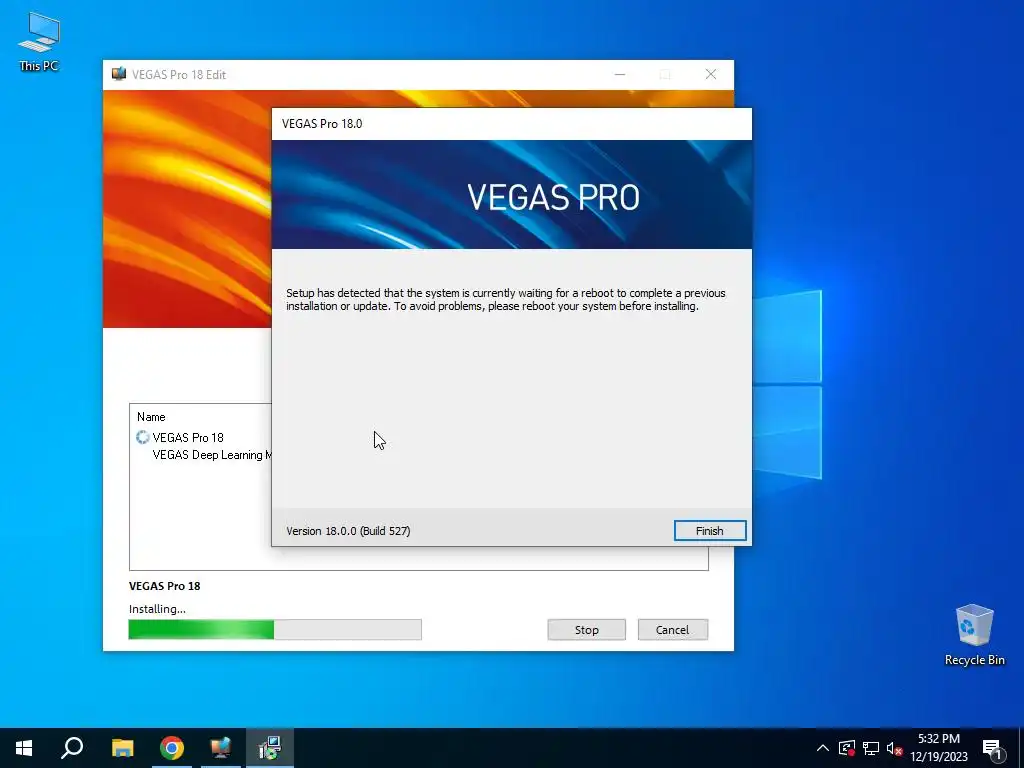The height and width of the screenshot is (768, 1024).
Task: Click the Stop button in the installer
Action: click(586, 630)
